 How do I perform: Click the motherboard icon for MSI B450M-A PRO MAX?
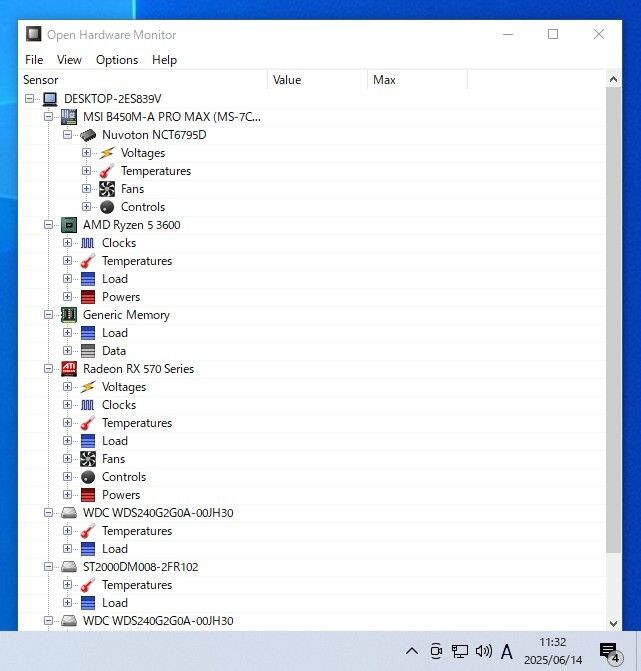69,117
